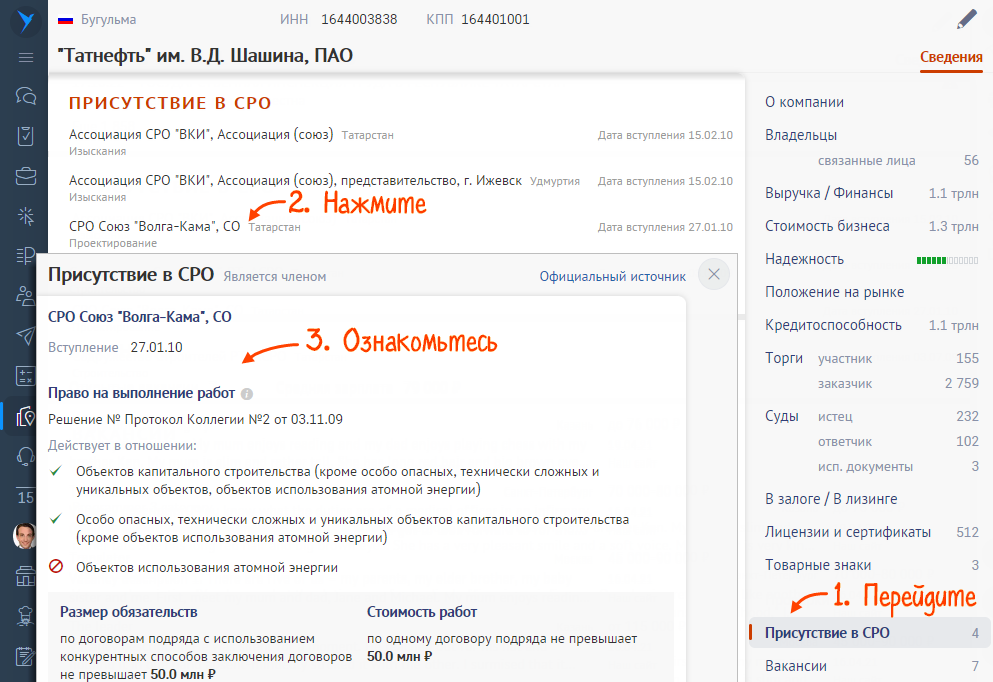The width and height of the screenshot is (993, 682).
Task: Click the paper plane icon in sidebar
Action: pos(25,336)
